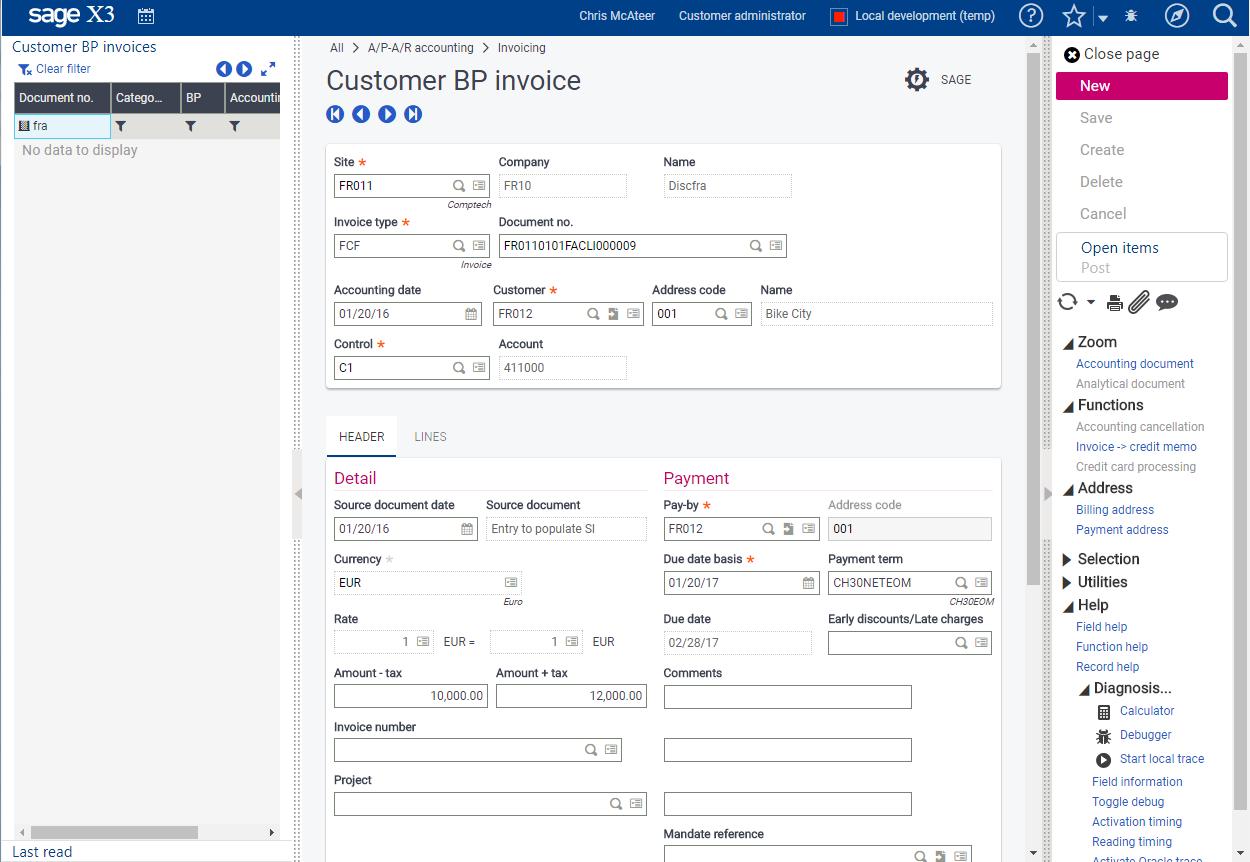This screenshot has height=862, width=1250.
Task: Click the Local development (temp) endpoint
Action: point(913,16)
